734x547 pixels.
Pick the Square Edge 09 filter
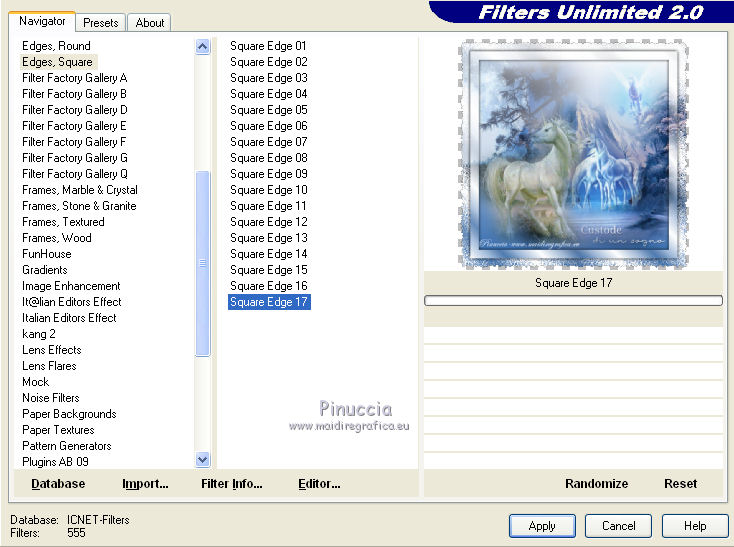[x=269, y=174]
